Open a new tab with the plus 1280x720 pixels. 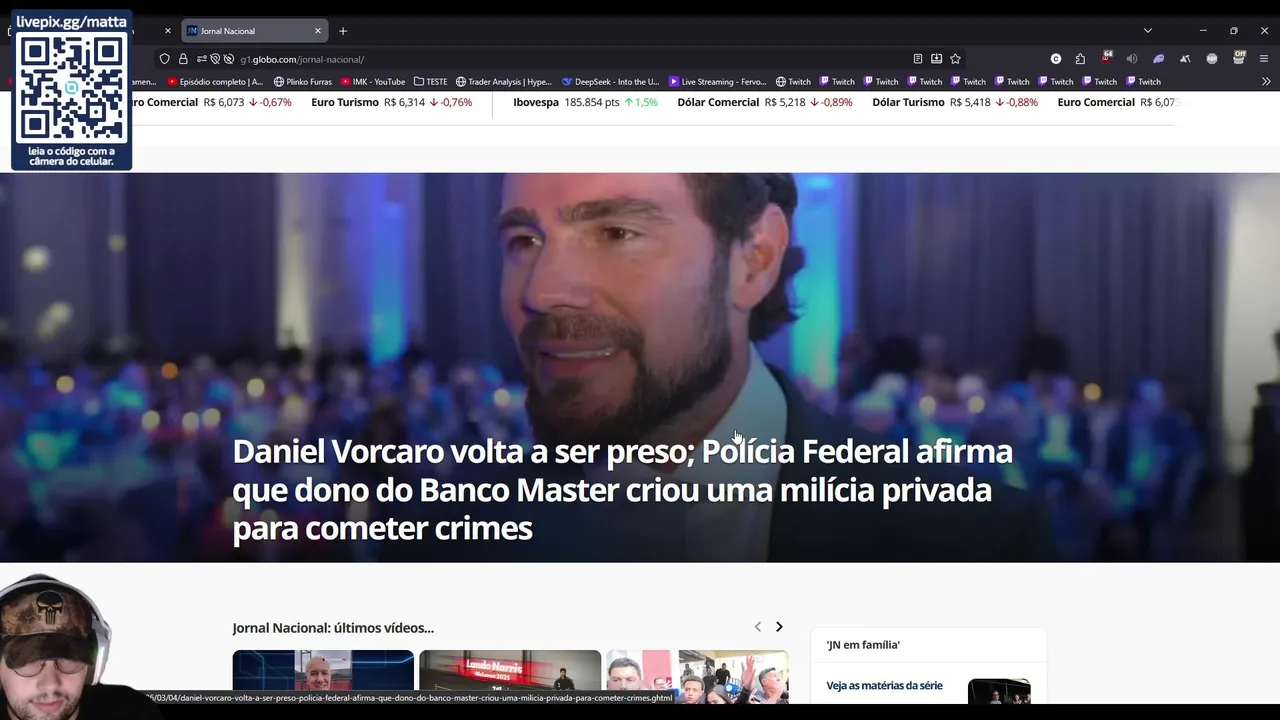point(343,31)
